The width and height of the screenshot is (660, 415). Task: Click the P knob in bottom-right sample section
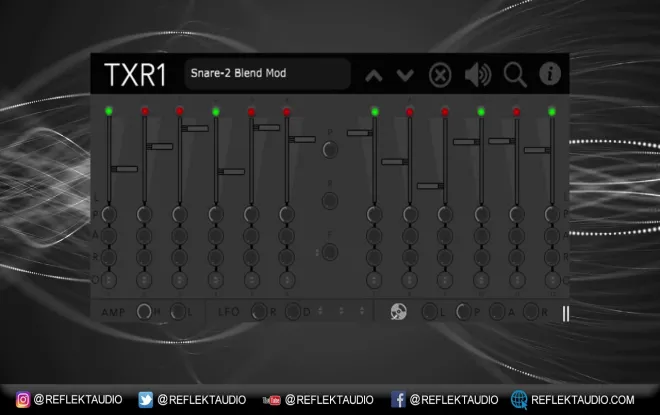pyautogui.click(x=463, y=312)
